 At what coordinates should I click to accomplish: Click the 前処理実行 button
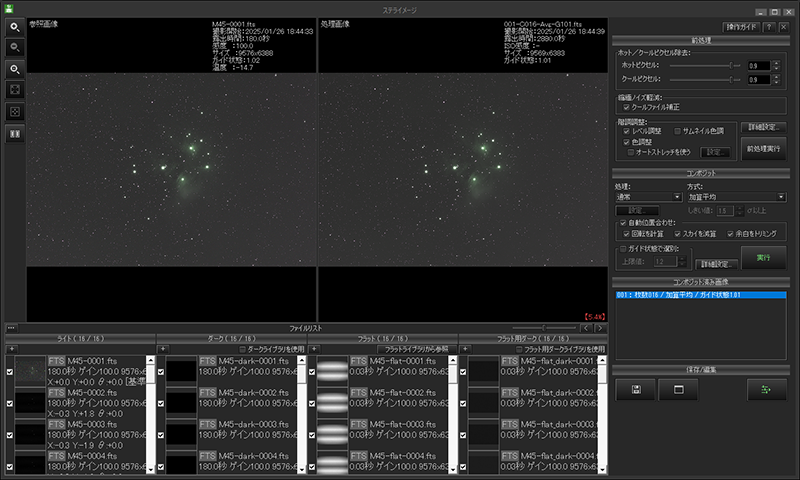tap(763, 149)
